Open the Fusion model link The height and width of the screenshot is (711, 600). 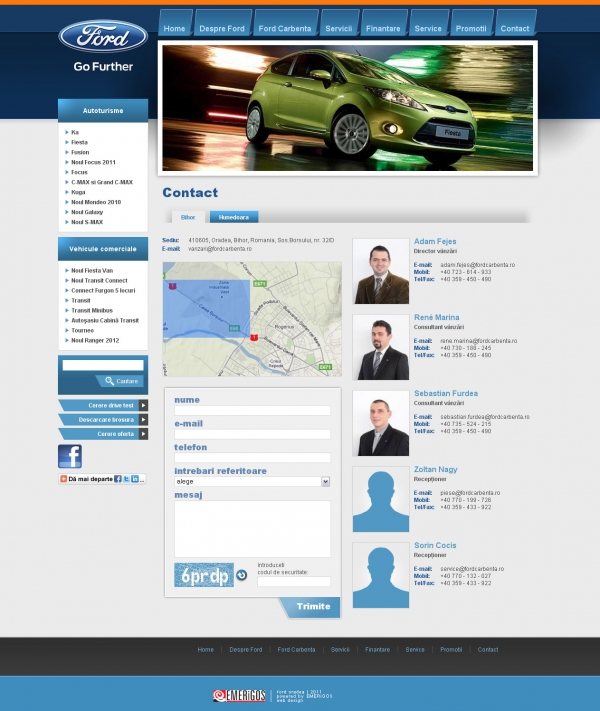80,152
